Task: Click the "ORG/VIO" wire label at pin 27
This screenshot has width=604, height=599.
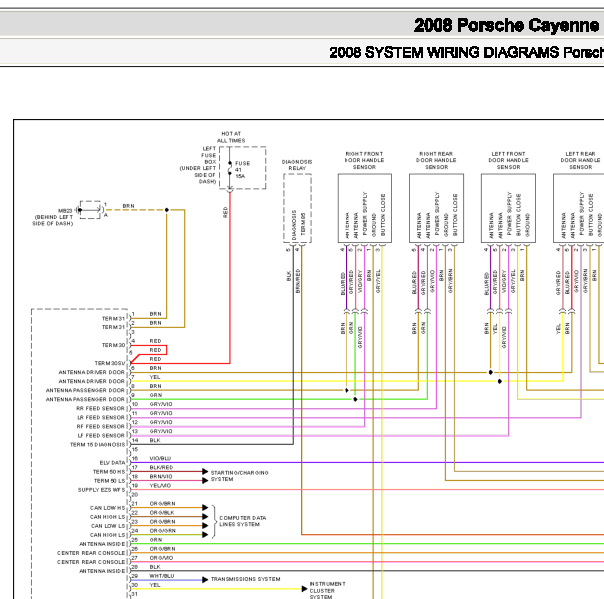Action: [161, 558]
